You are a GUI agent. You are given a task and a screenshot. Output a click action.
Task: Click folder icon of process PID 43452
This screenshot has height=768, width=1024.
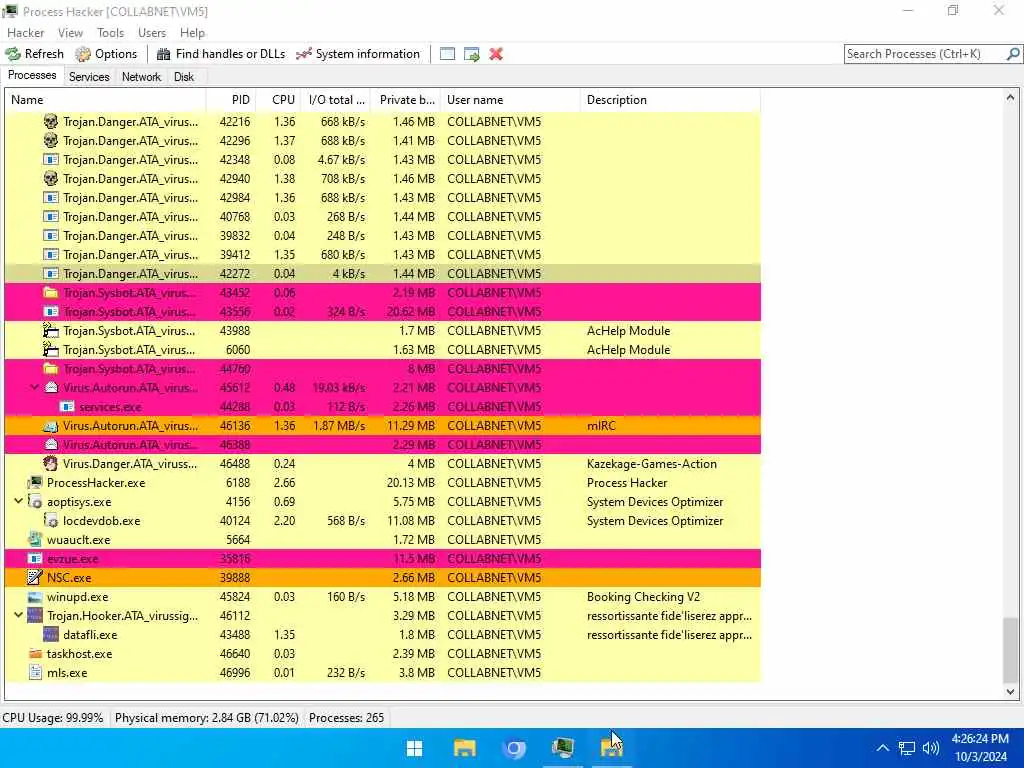51,293
